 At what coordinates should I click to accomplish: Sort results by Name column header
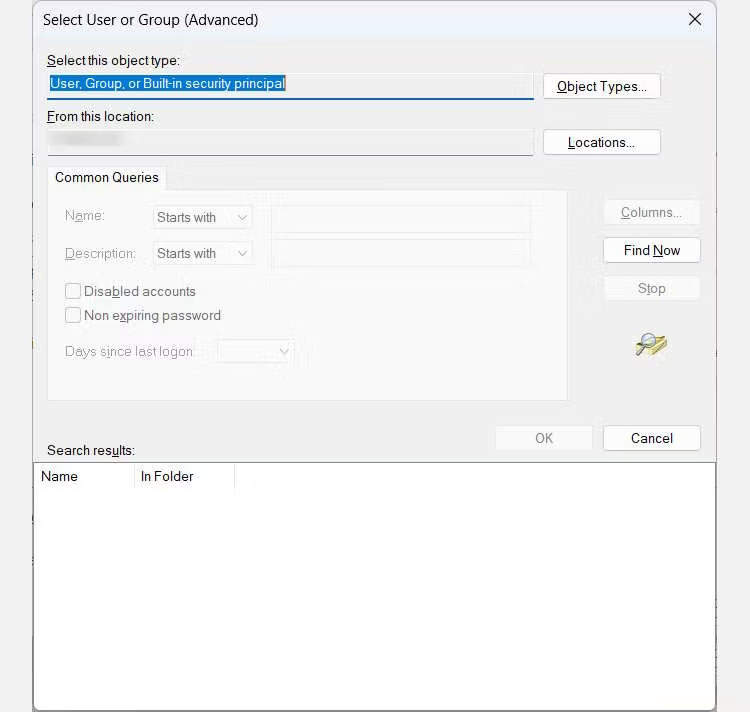pos(84,476)
